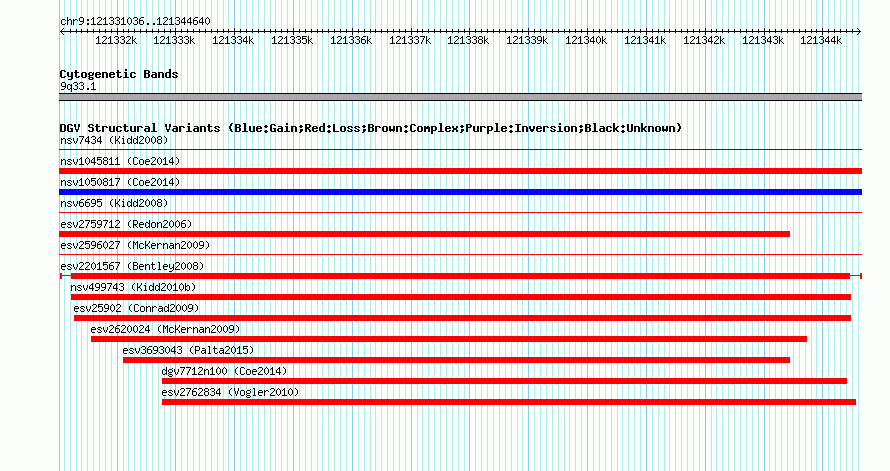
Task: Click the 9q33.1 band name text
Action: (x=78, y=86)
